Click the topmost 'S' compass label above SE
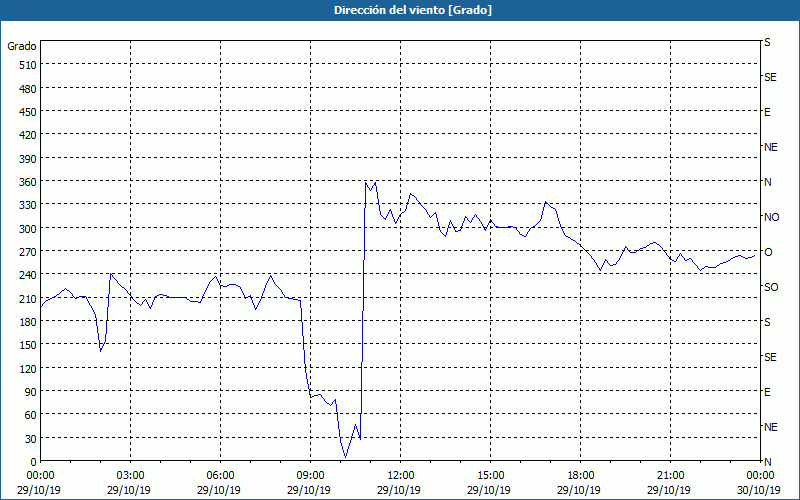This screenshot has width=800, height=500. [x=767, y=42]
